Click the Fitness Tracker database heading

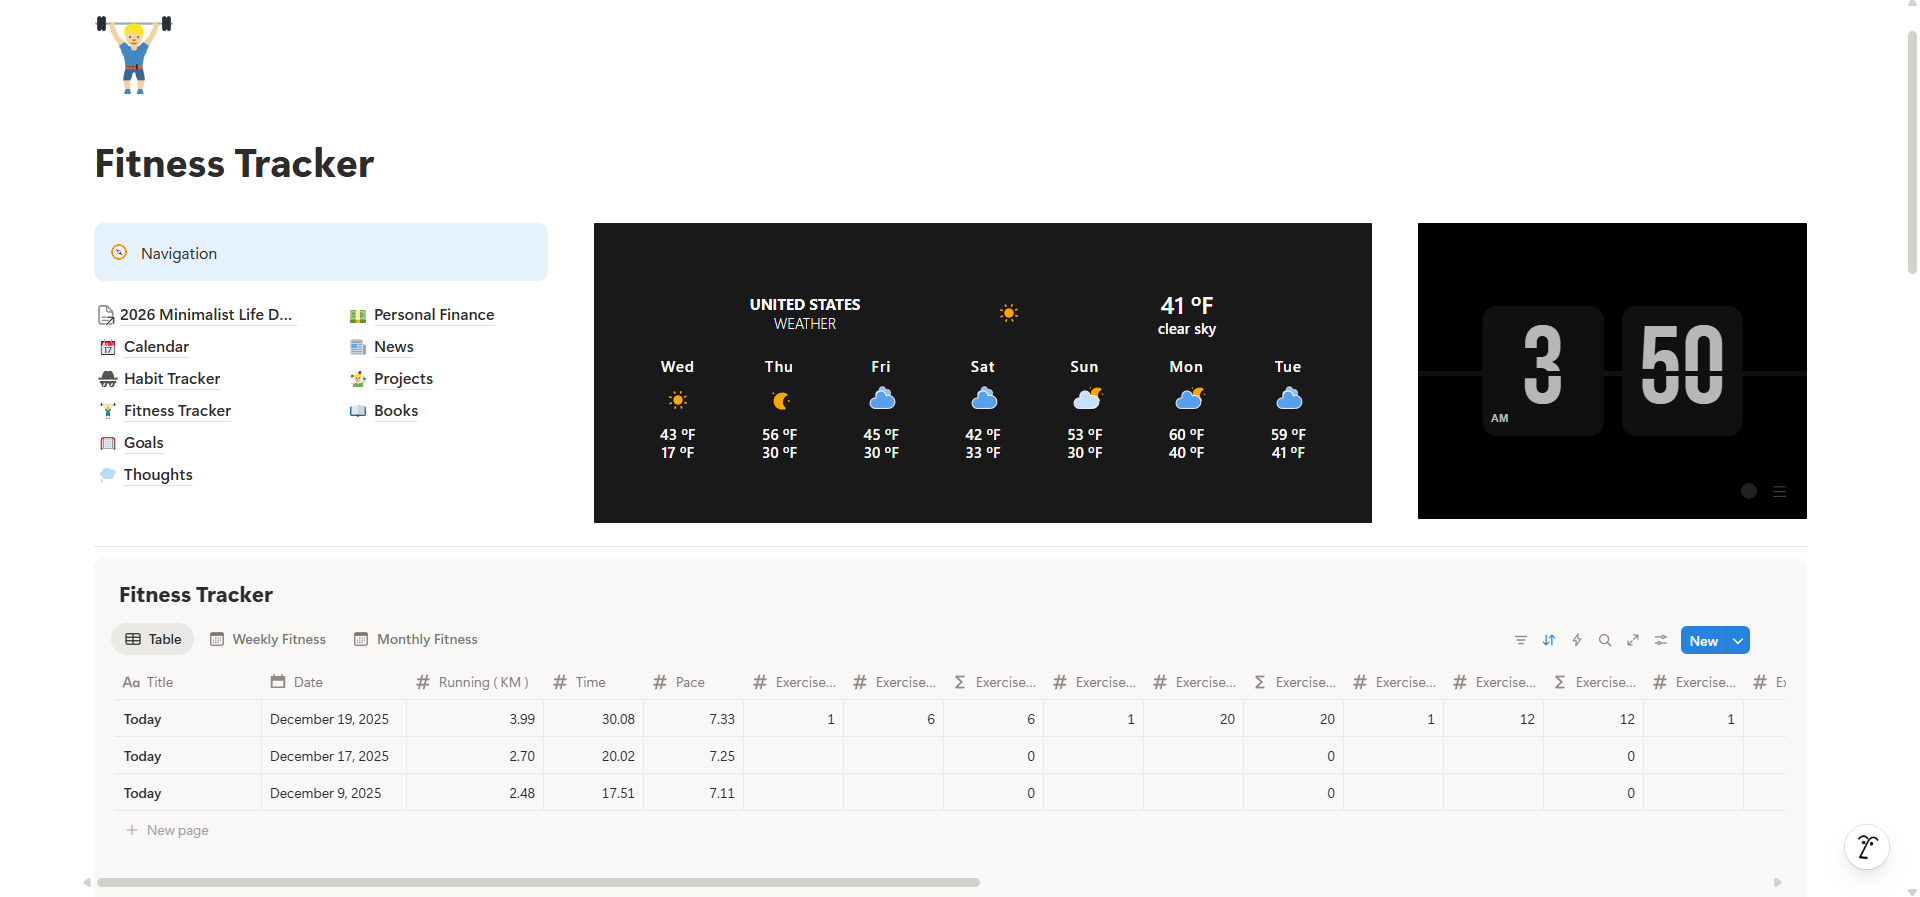pos(196,595)
